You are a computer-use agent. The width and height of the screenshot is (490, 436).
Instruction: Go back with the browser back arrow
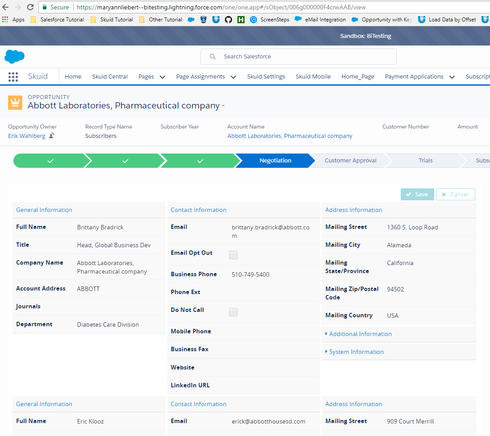(5, 7)
